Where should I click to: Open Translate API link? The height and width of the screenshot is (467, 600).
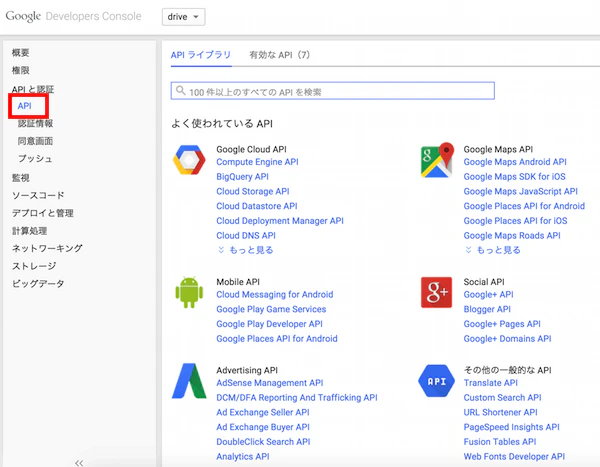pyautogui.click(x=491, y=383)
